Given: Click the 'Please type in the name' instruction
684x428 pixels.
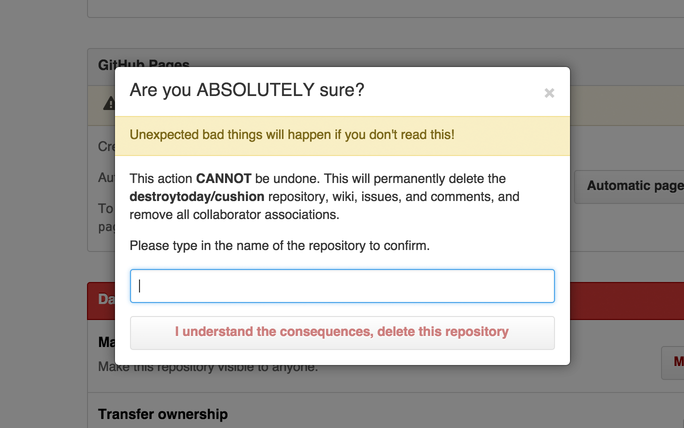Looking at the screenshot, I should (279, 246).
